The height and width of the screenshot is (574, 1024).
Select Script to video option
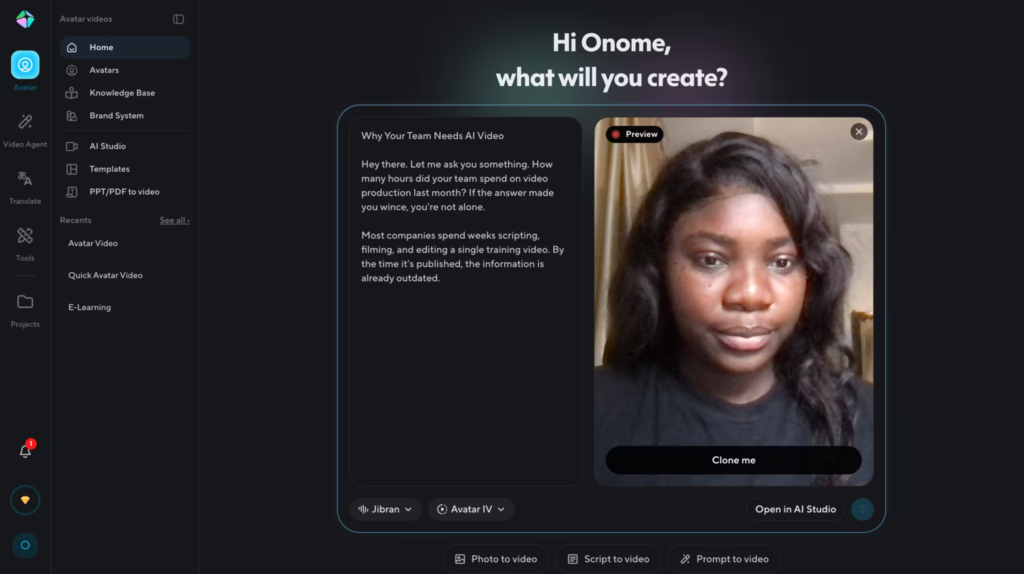tap(608, 559)
